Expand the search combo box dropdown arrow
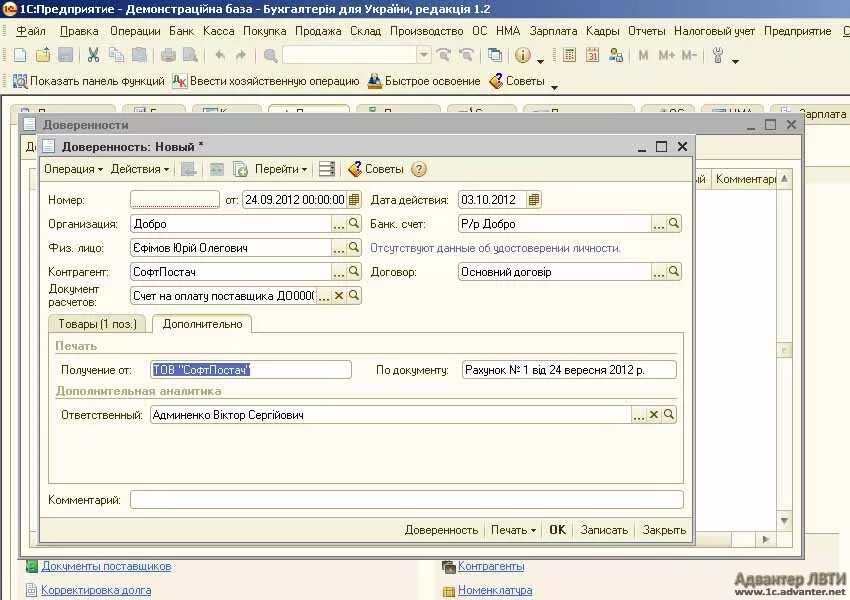Viewport: 850px width, 600px height. pyautogui.click(x=424, y=55)
